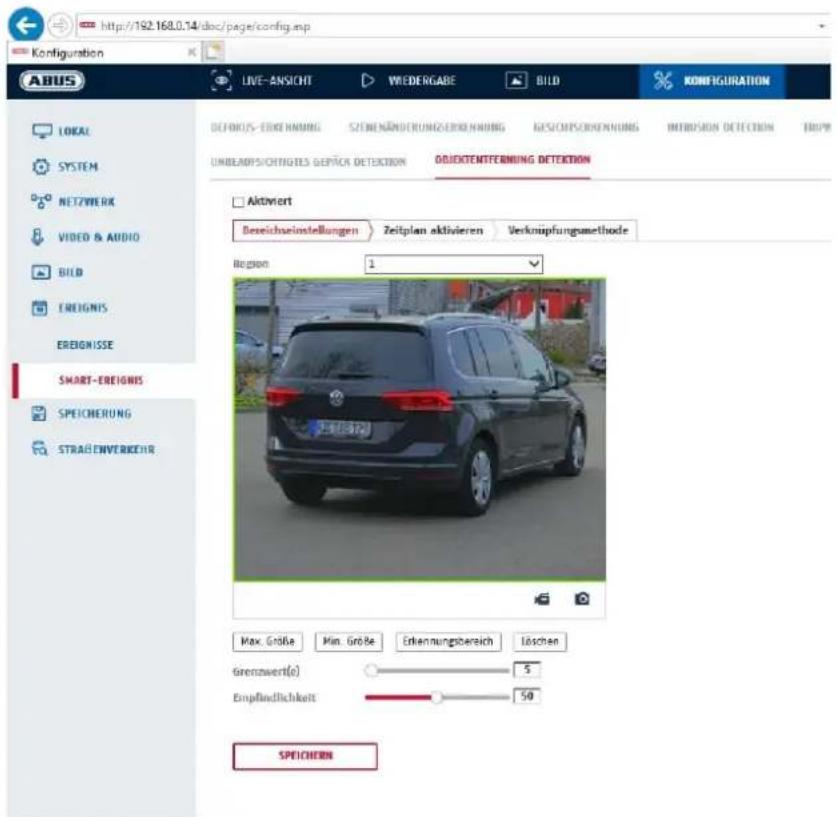Click the Bild image icon in sidebar
Screen dimensions: 837x817
click(41, 272)
